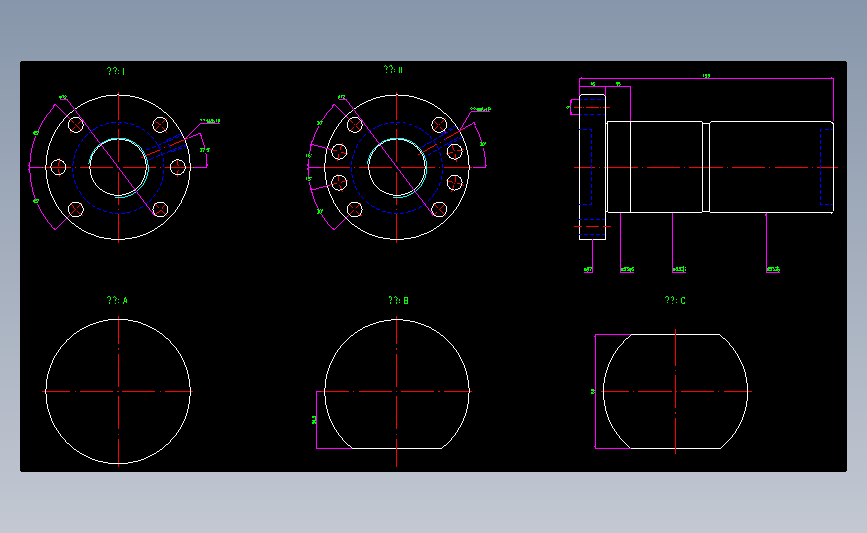Select the "??: C" view title

coord(675,300)
